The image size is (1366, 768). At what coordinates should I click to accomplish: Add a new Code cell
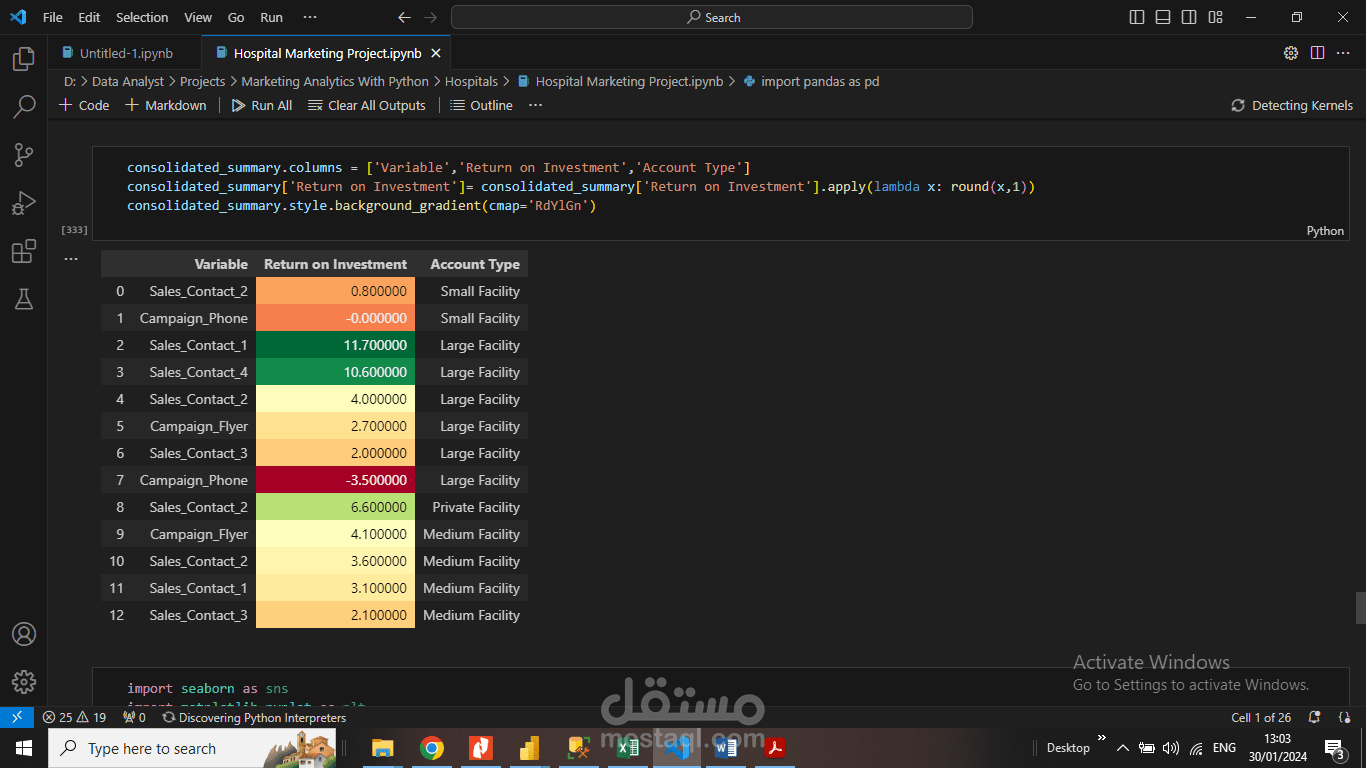pos(84,105)
